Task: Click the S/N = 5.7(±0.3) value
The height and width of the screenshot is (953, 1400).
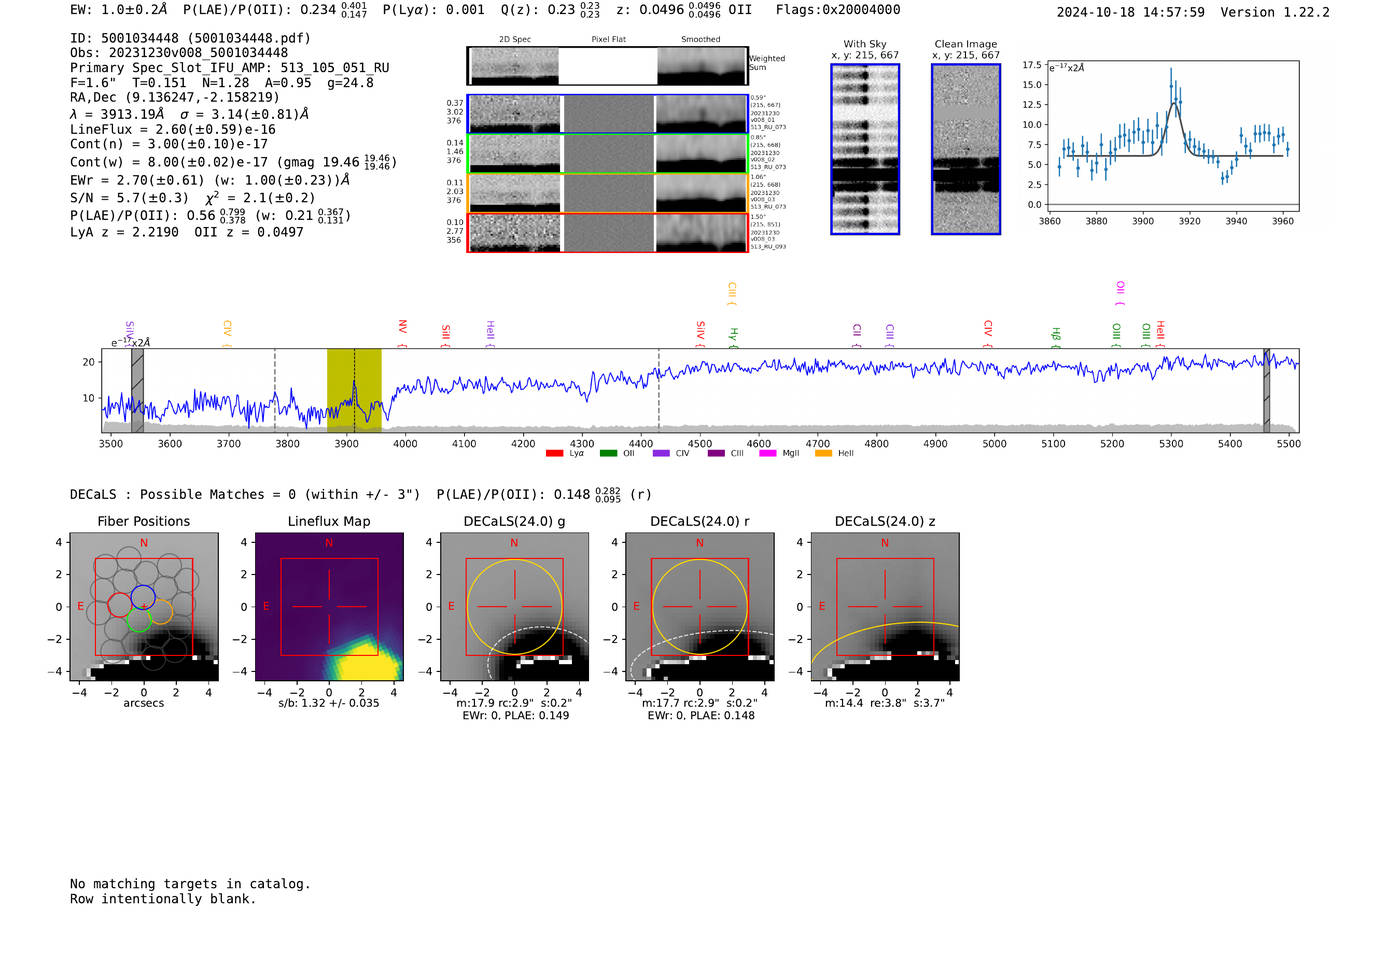Action: [129, 198]
